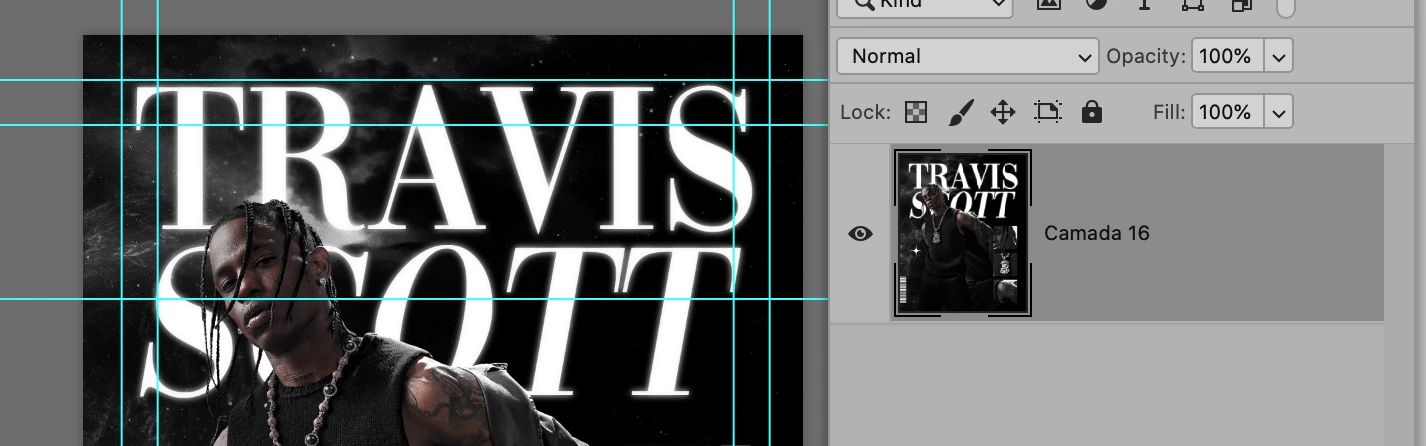Filter layers by type layers icon
Image resolution: width=1426 pixels, height=446 pixels.
pyautogui.click(x=1145, y=4)
